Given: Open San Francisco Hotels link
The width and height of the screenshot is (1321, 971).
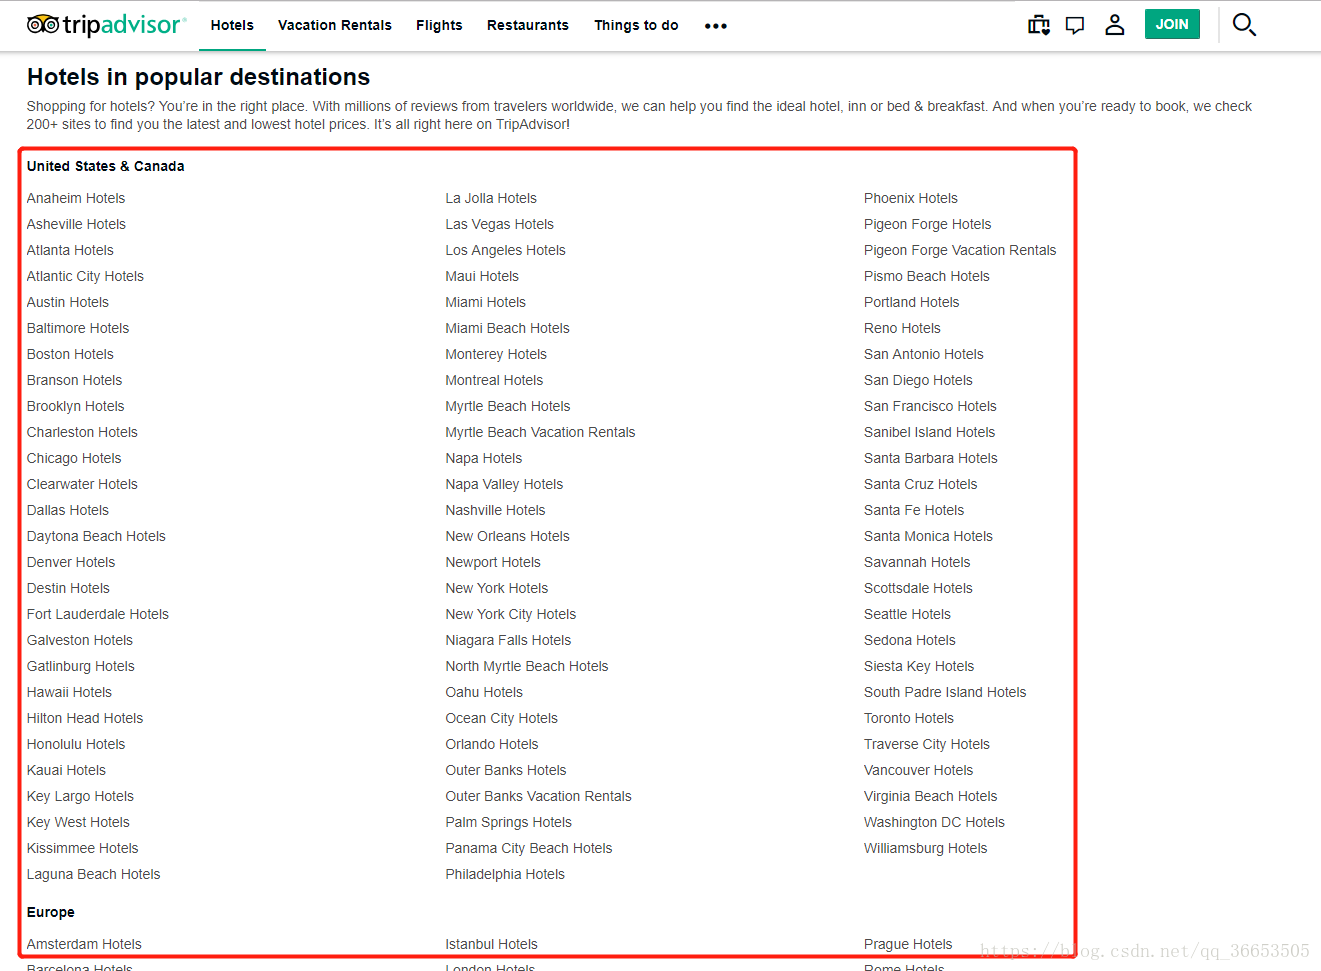Looking at the screenshot, I should pos(930,406).
